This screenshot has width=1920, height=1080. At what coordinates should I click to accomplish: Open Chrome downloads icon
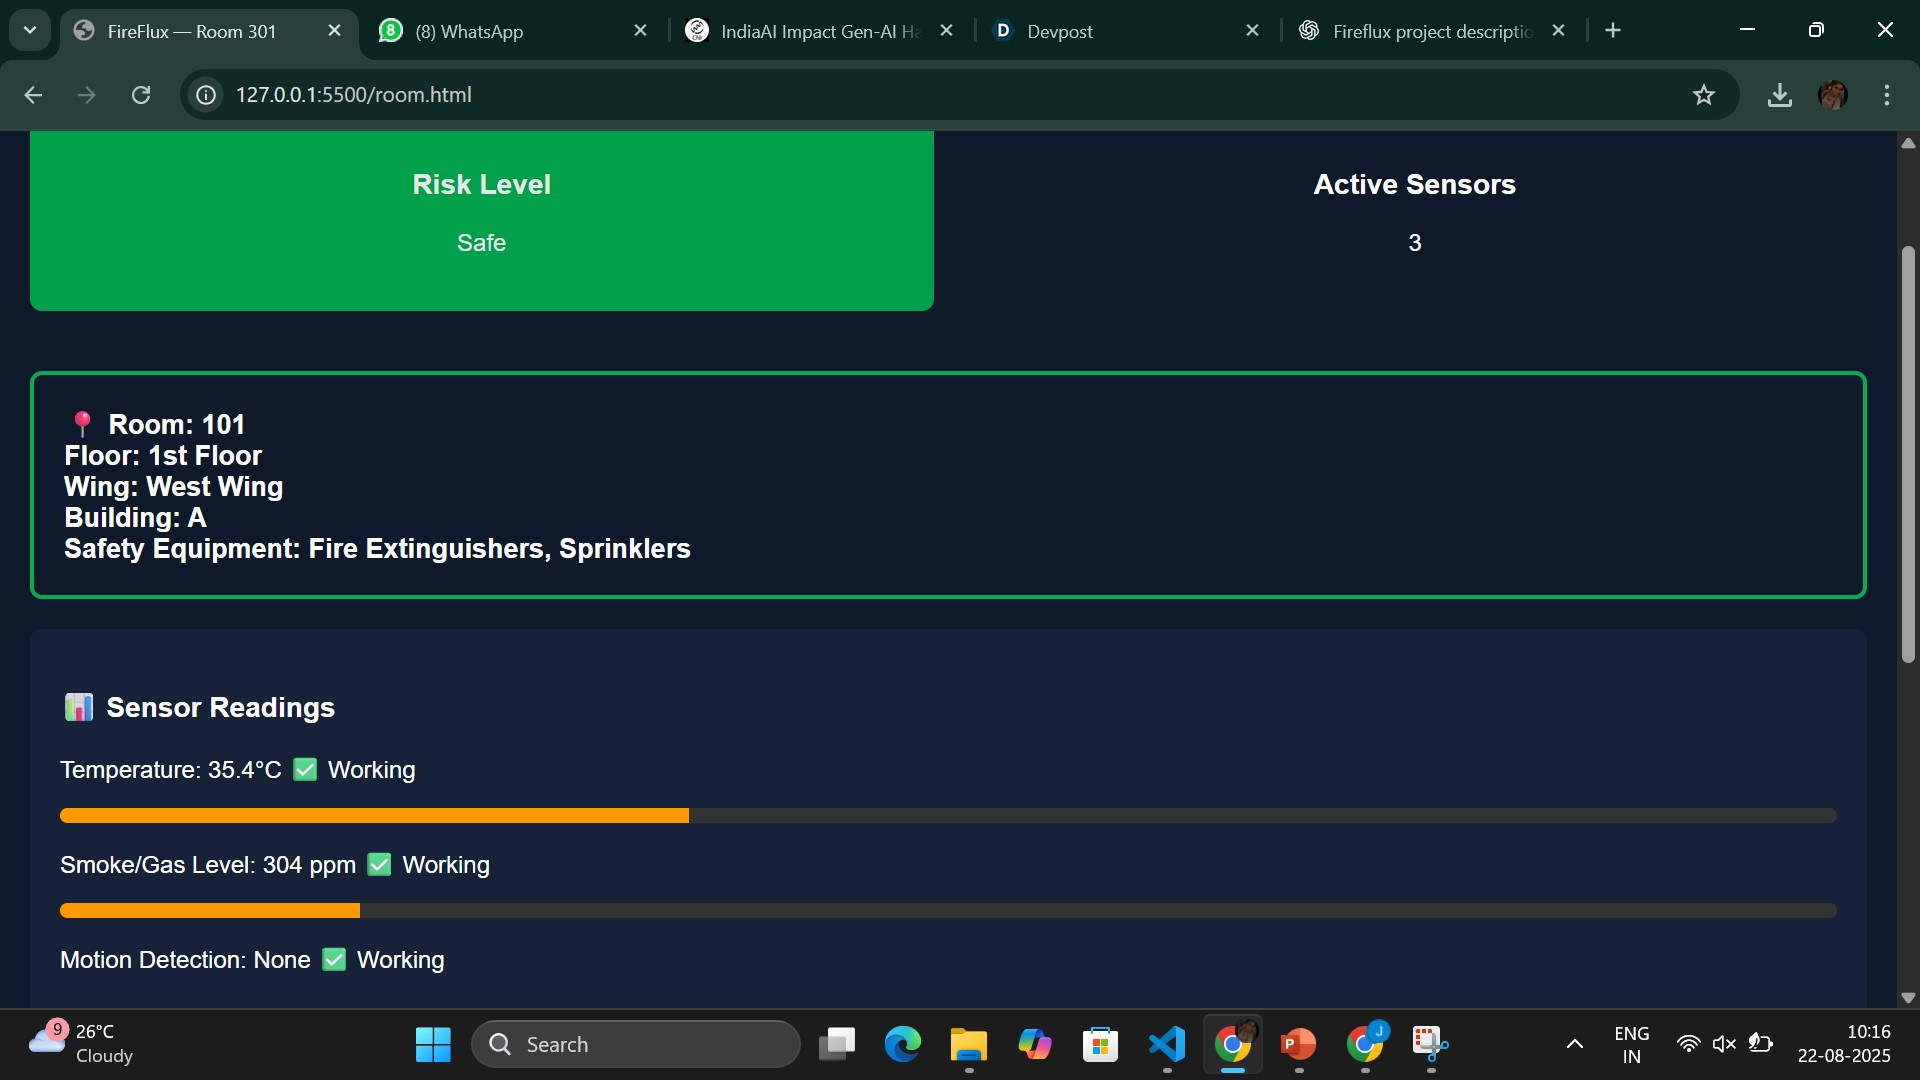(1779, 95)
